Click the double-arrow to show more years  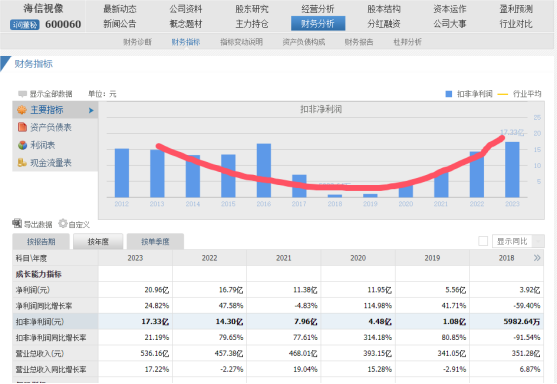point(537,258)
